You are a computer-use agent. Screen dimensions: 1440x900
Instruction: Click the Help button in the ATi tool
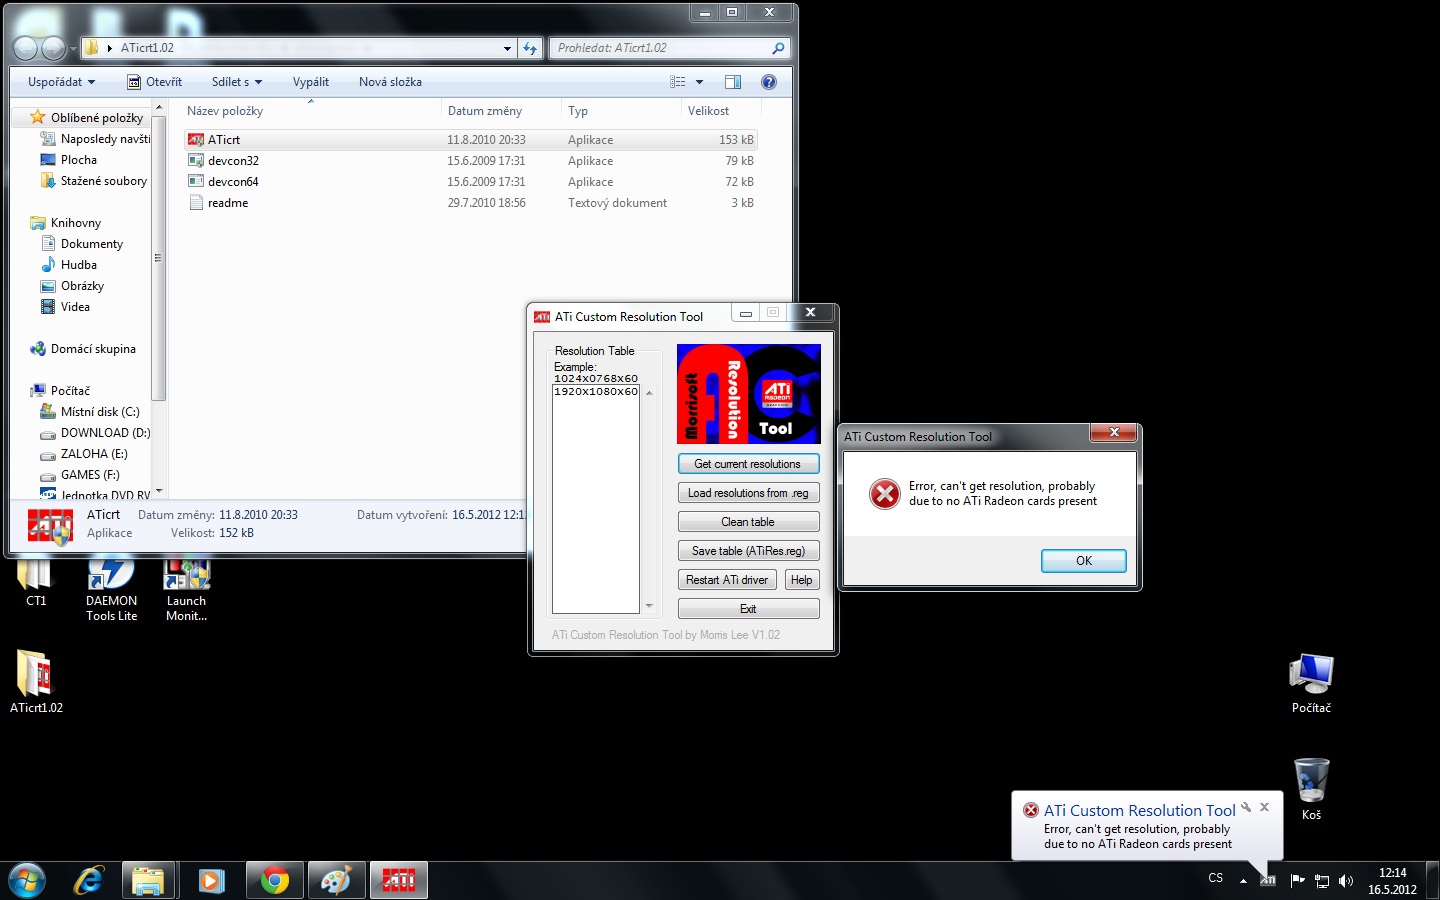point(802,580)
